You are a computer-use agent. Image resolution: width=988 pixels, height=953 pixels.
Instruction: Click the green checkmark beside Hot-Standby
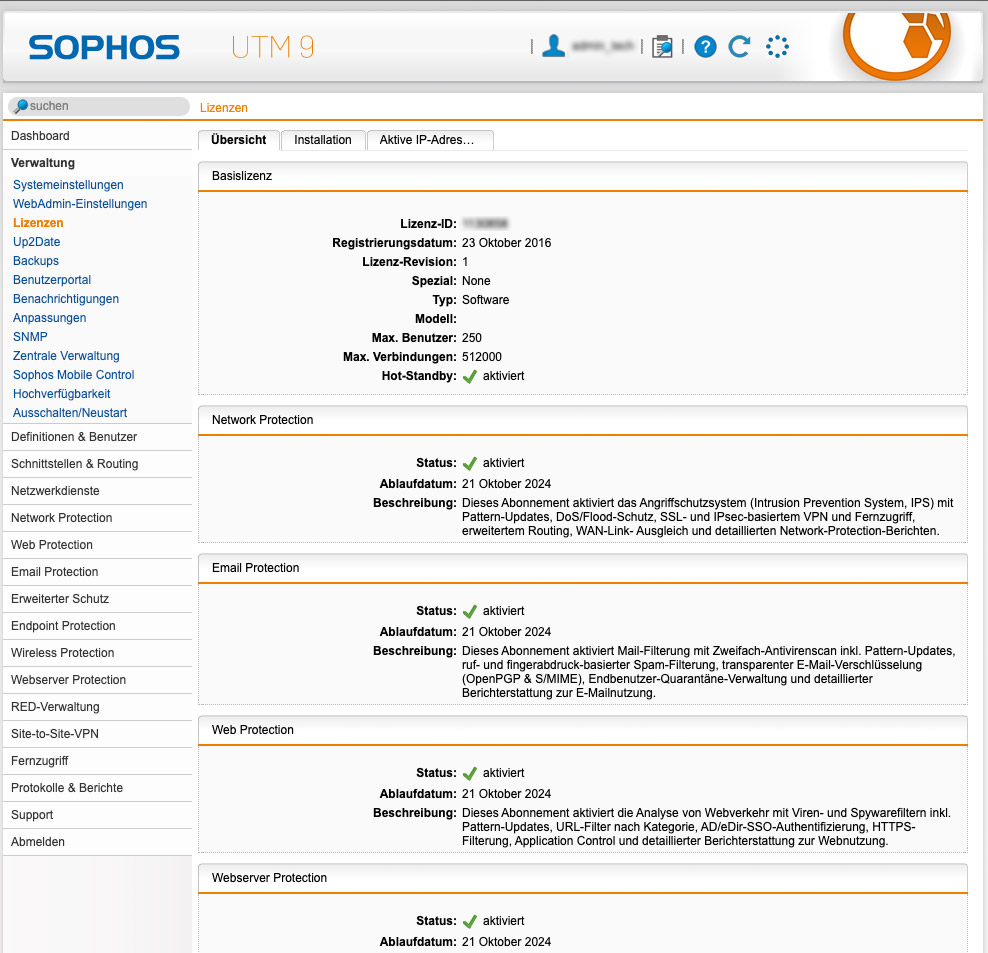(469, 376)
